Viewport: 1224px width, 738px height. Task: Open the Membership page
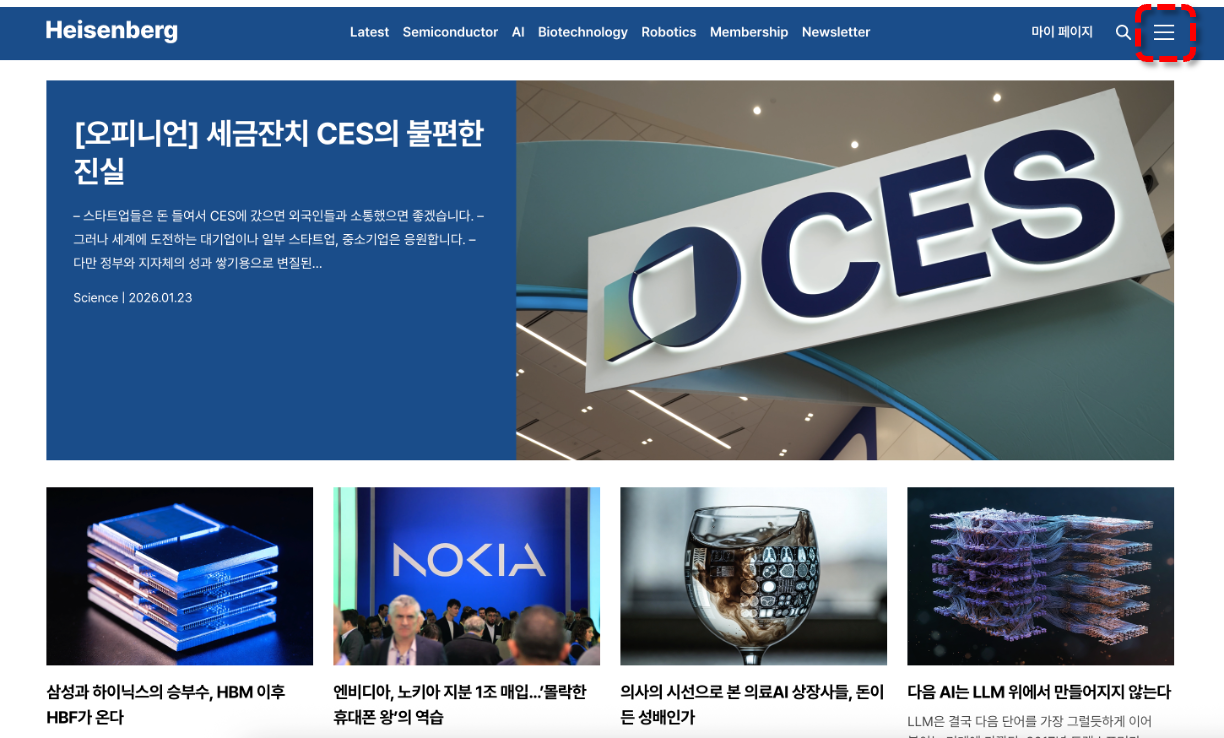749,32
